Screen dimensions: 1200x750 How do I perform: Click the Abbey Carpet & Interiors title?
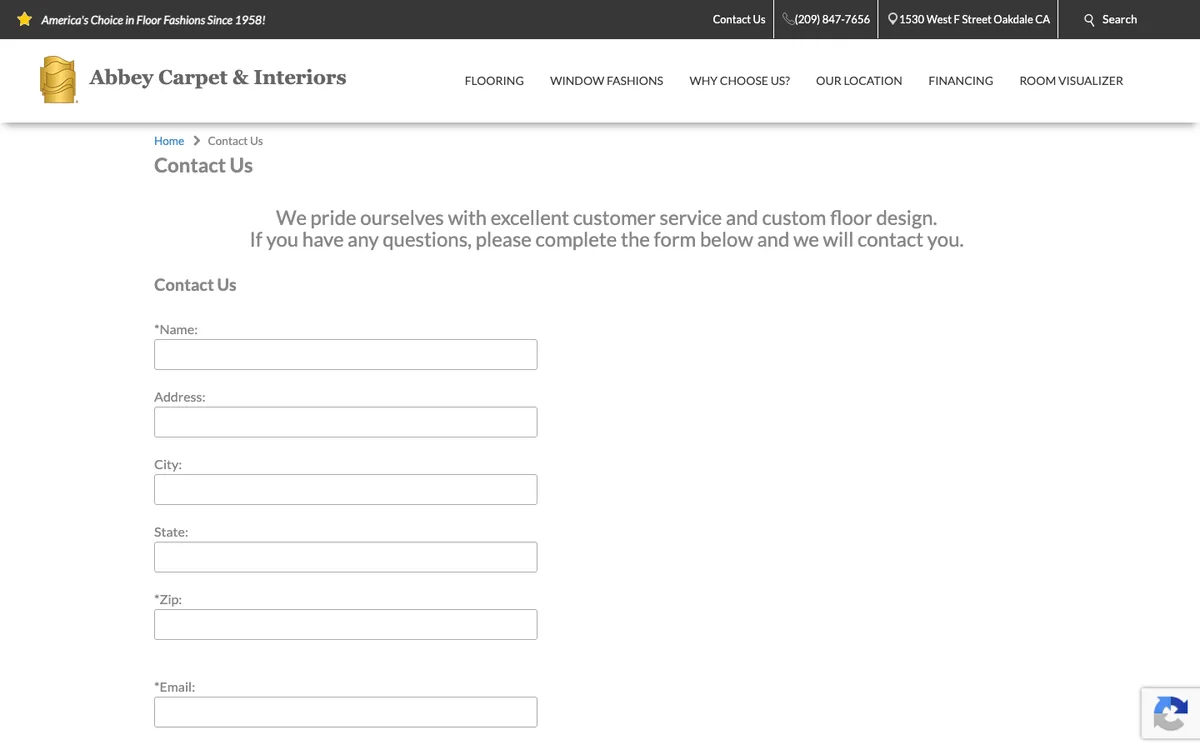[217, 78]
